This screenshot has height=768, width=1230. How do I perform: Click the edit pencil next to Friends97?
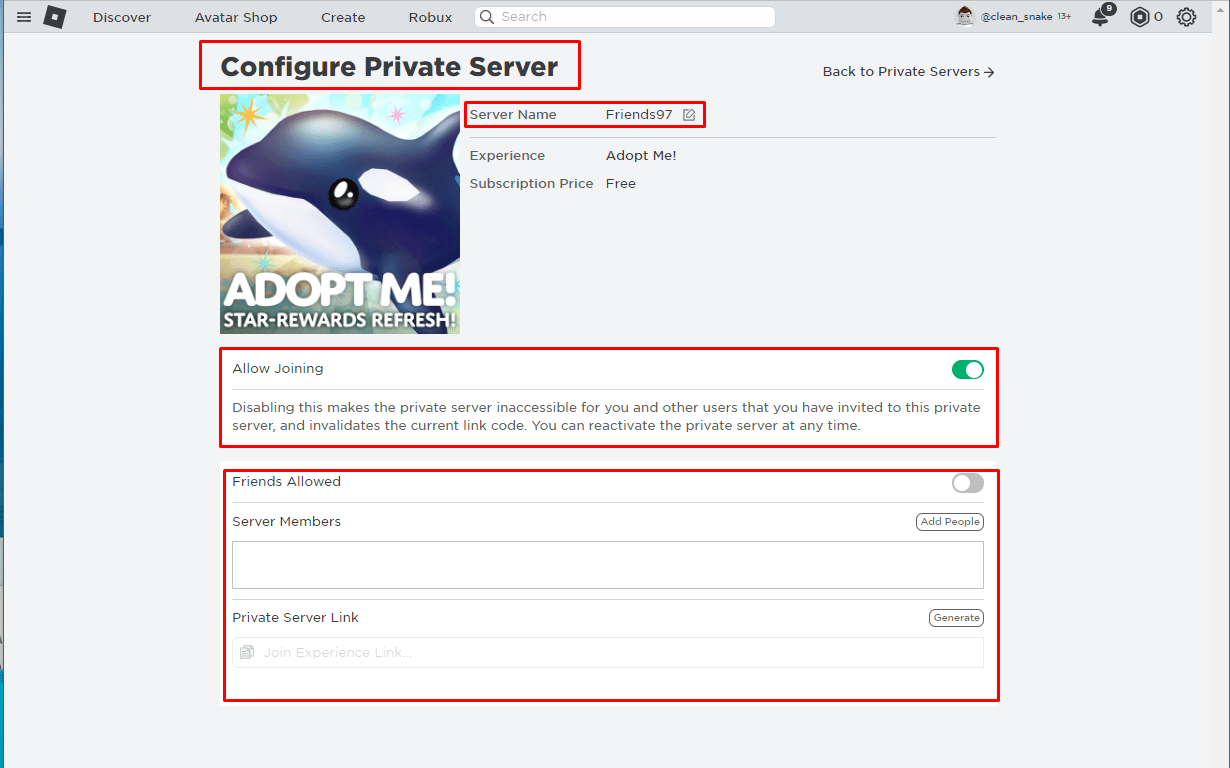point(689,114)
